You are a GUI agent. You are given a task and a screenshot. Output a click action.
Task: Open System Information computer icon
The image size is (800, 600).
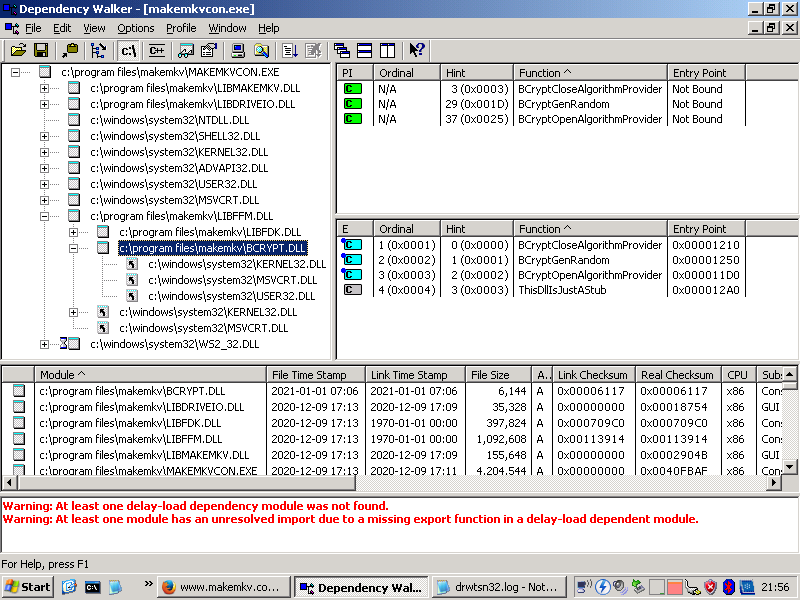(238, 51)
